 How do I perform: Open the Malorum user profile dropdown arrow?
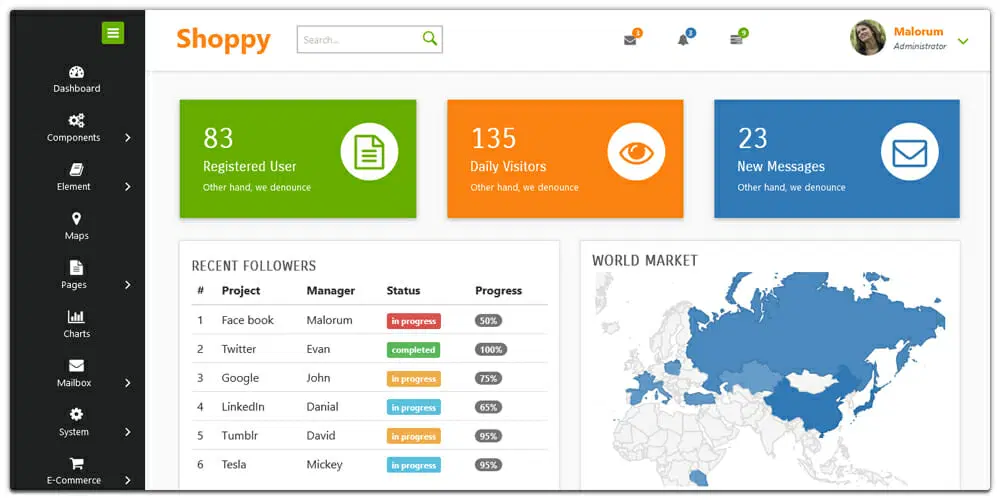pyautogui.click(x=963, y=41)
